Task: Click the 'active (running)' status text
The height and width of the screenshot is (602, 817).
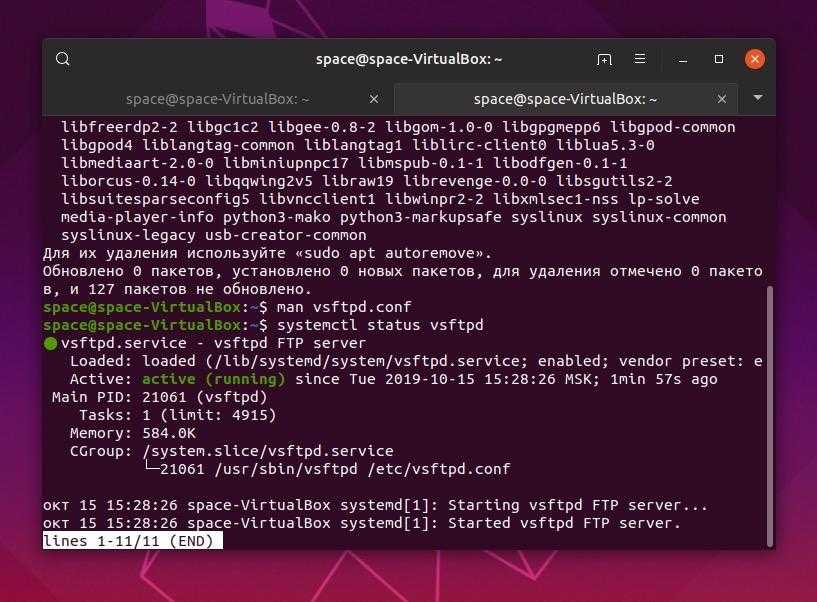Action: 213,379
